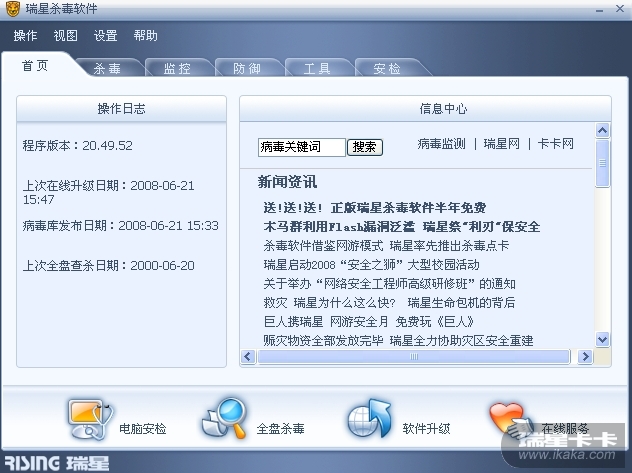632x473 pixels.
Task: Click the 上次全盘查杀日期 entry
Action: coord(108,266)
